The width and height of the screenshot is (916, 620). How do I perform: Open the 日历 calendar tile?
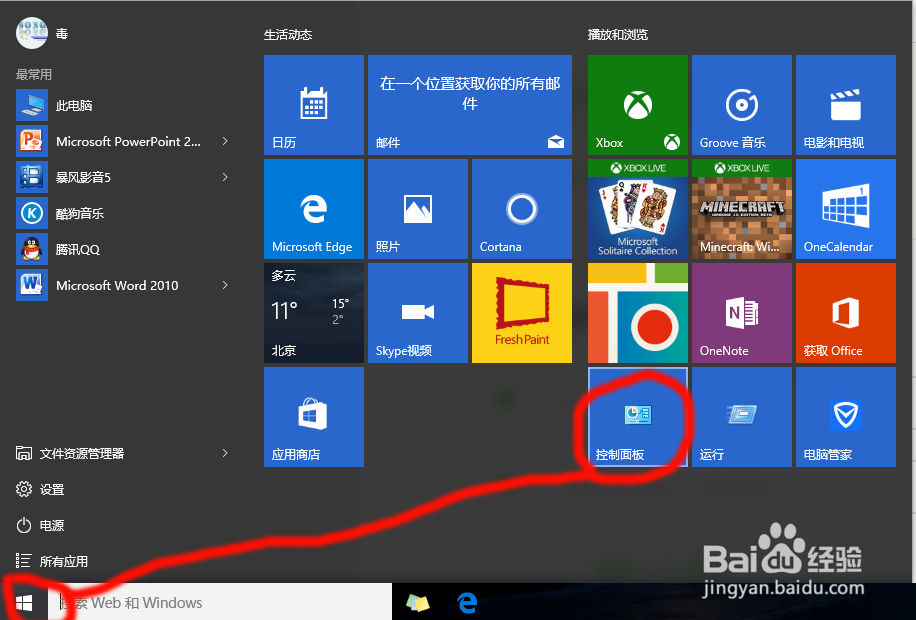tap(314, 105)
